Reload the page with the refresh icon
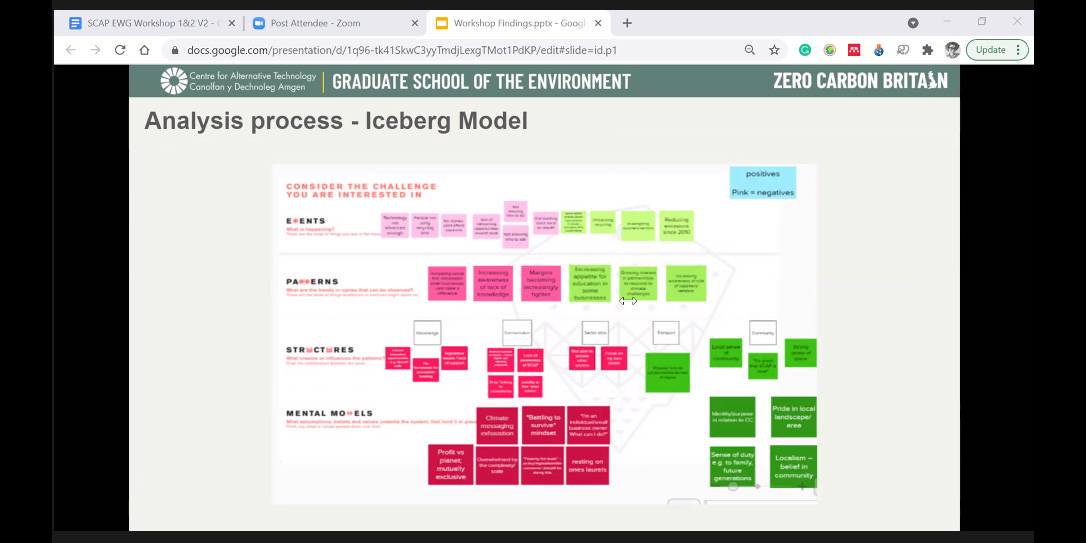Viewport: 1086px width, 543px height. (x=120, y=50)
